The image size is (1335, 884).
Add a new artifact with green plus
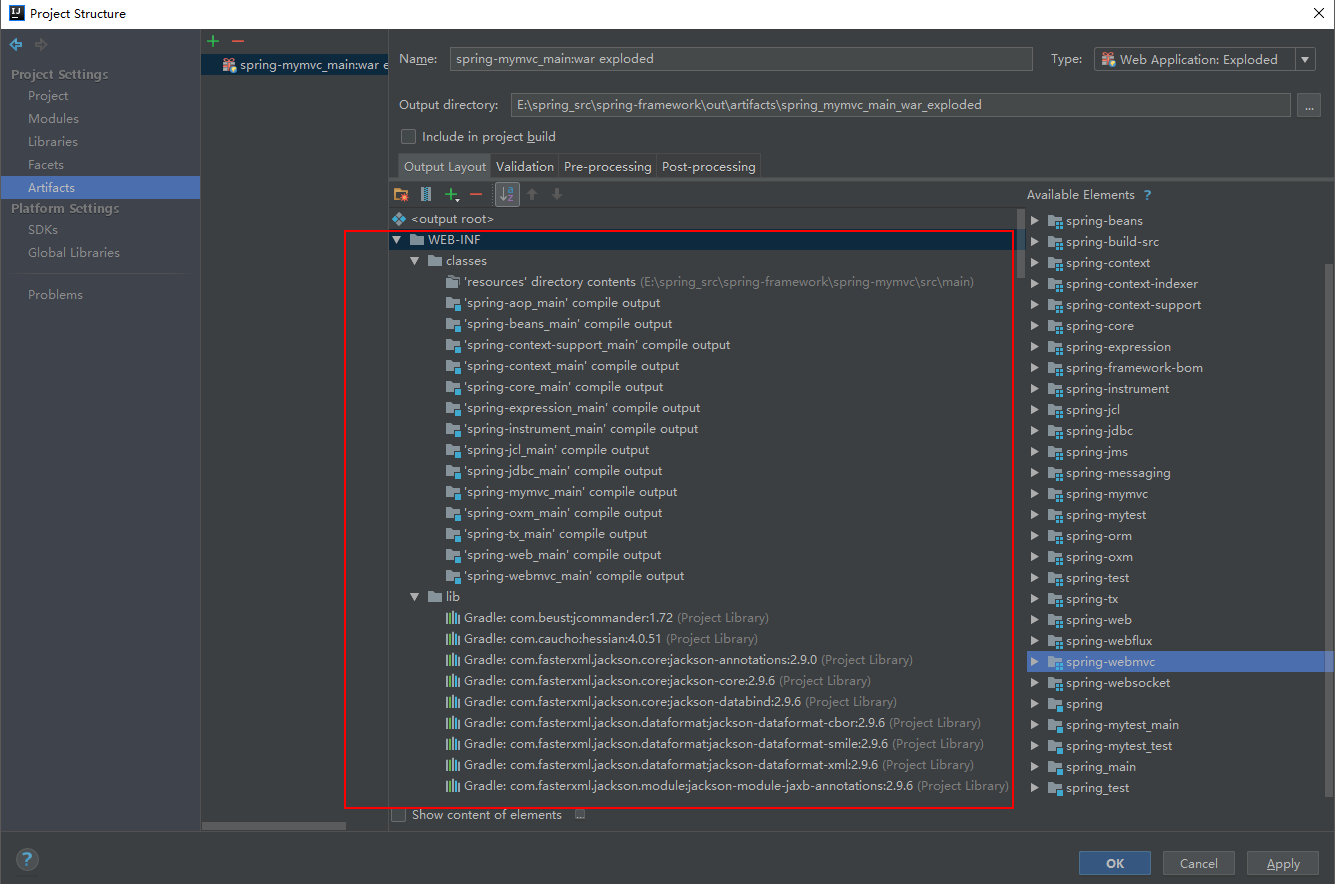(213, 41)
